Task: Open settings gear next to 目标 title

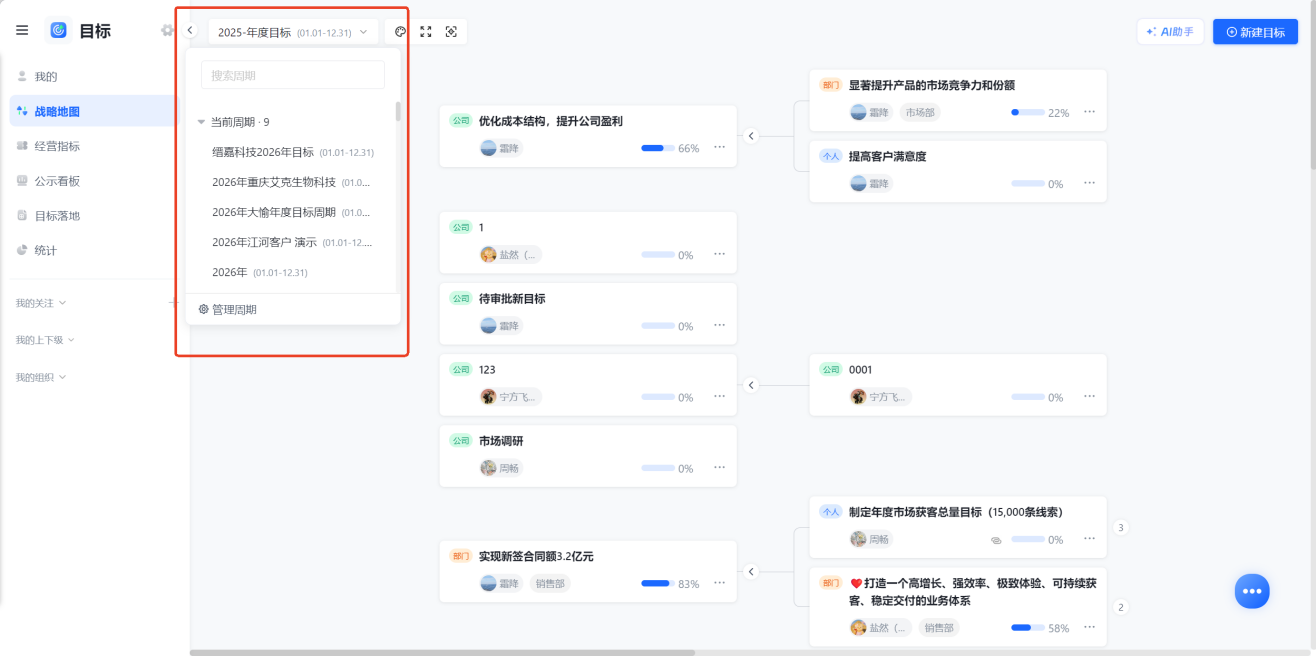Action: tap(167, 31)
